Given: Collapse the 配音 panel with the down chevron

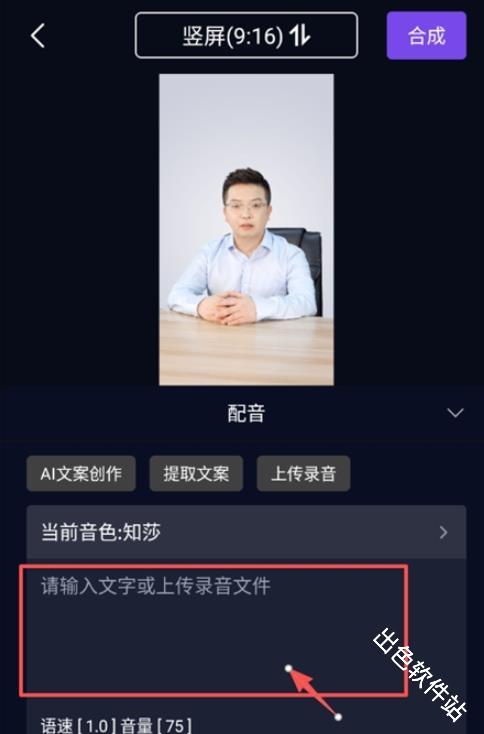Looking at the screenshot, I should tap(455, 413).
